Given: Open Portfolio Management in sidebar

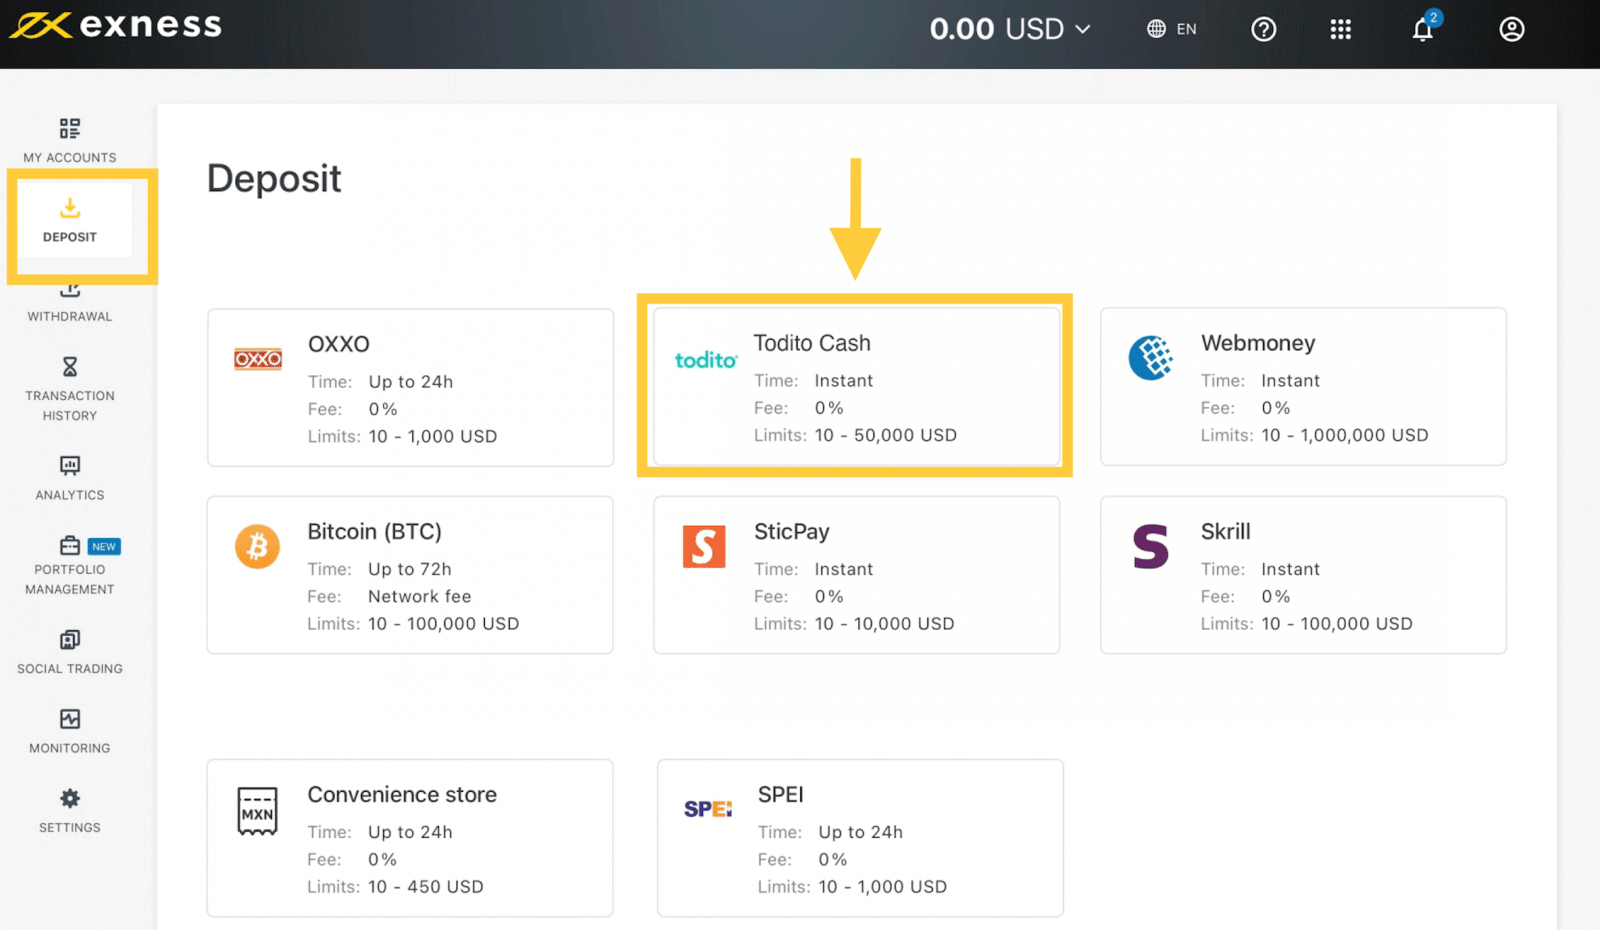Looking at the screenshot, I should [70, 566].
